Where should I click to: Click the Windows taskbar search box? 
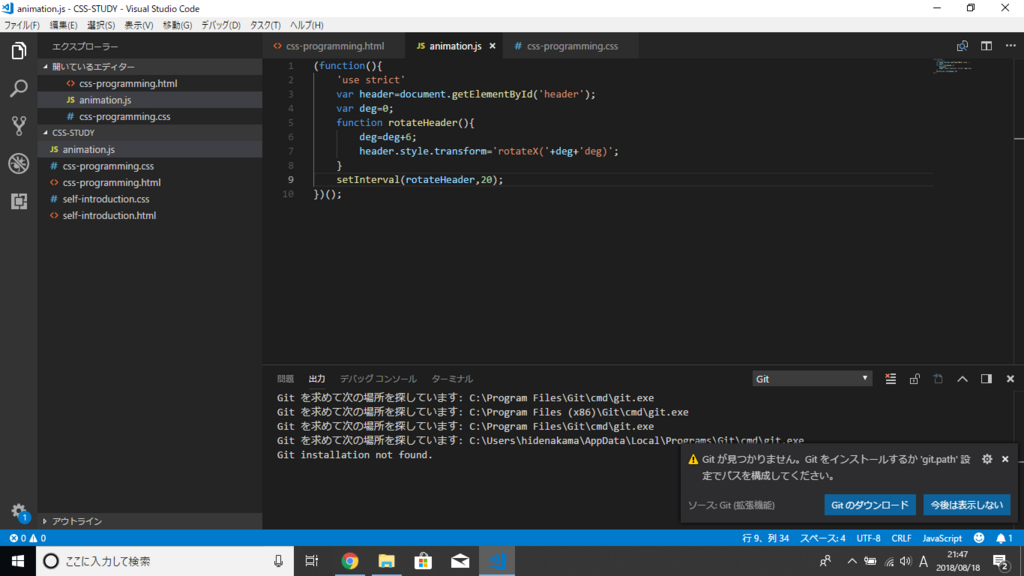[165, 561]
